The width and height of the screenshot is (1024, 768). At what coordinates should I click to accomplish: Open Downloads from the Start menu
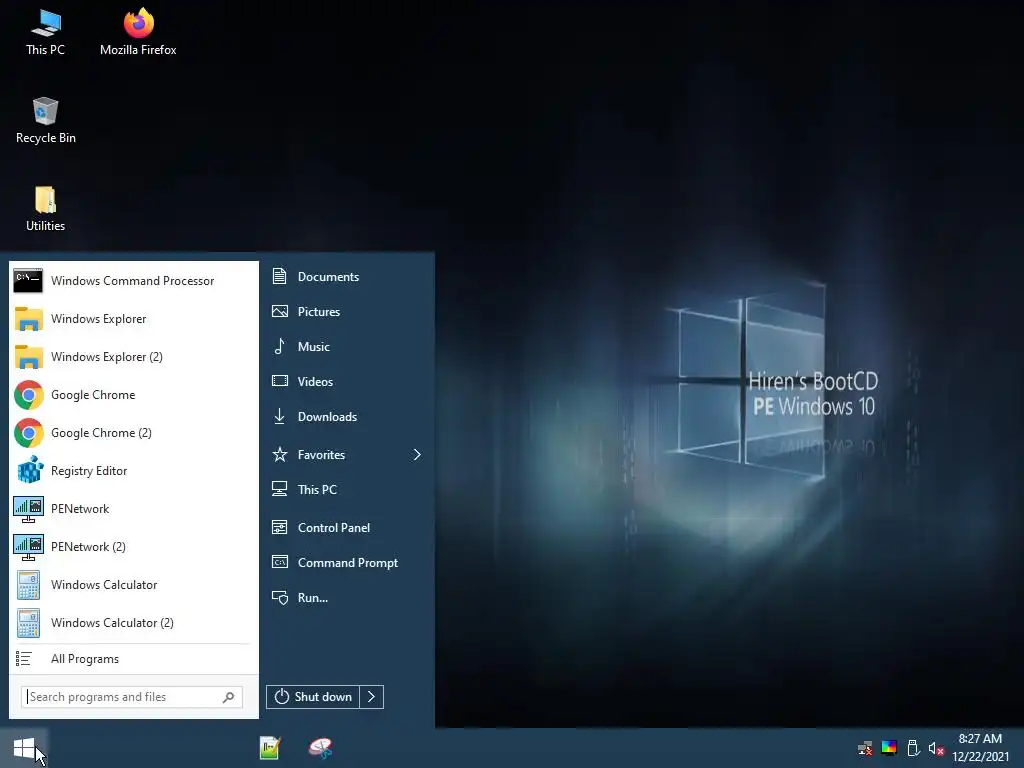(346, 417)
